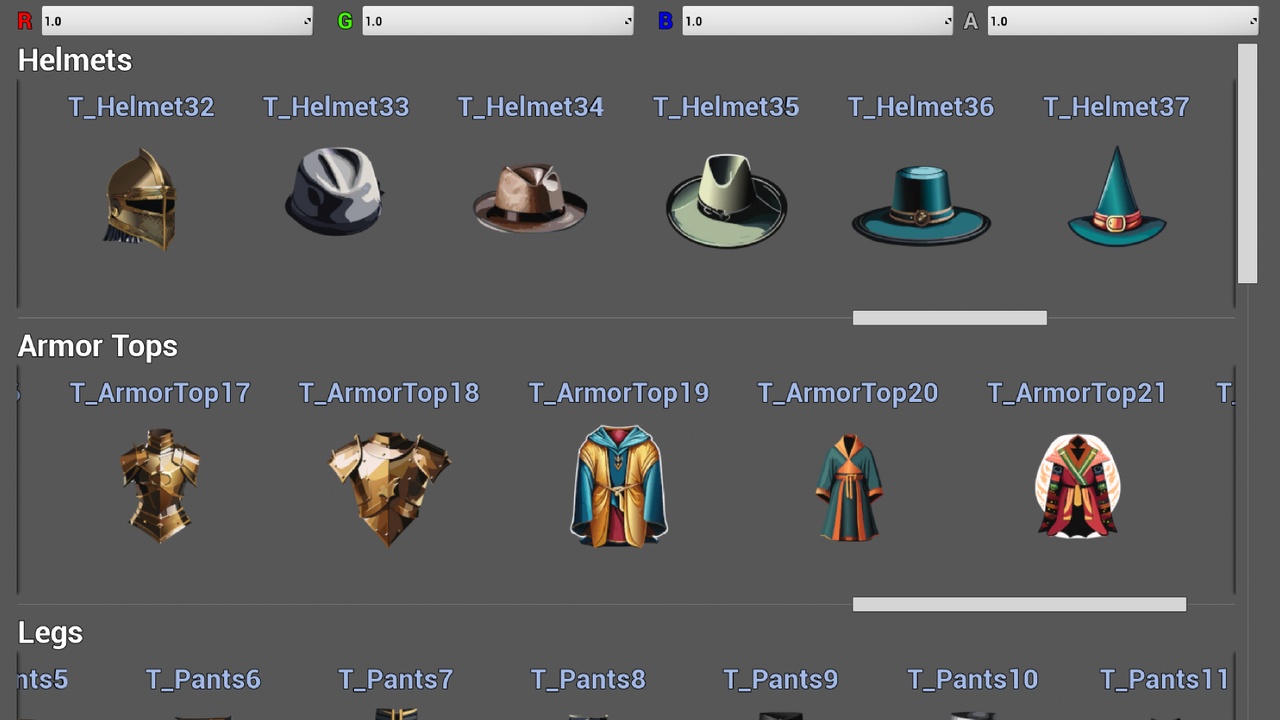Click the blue channel value field

point(817,21)
